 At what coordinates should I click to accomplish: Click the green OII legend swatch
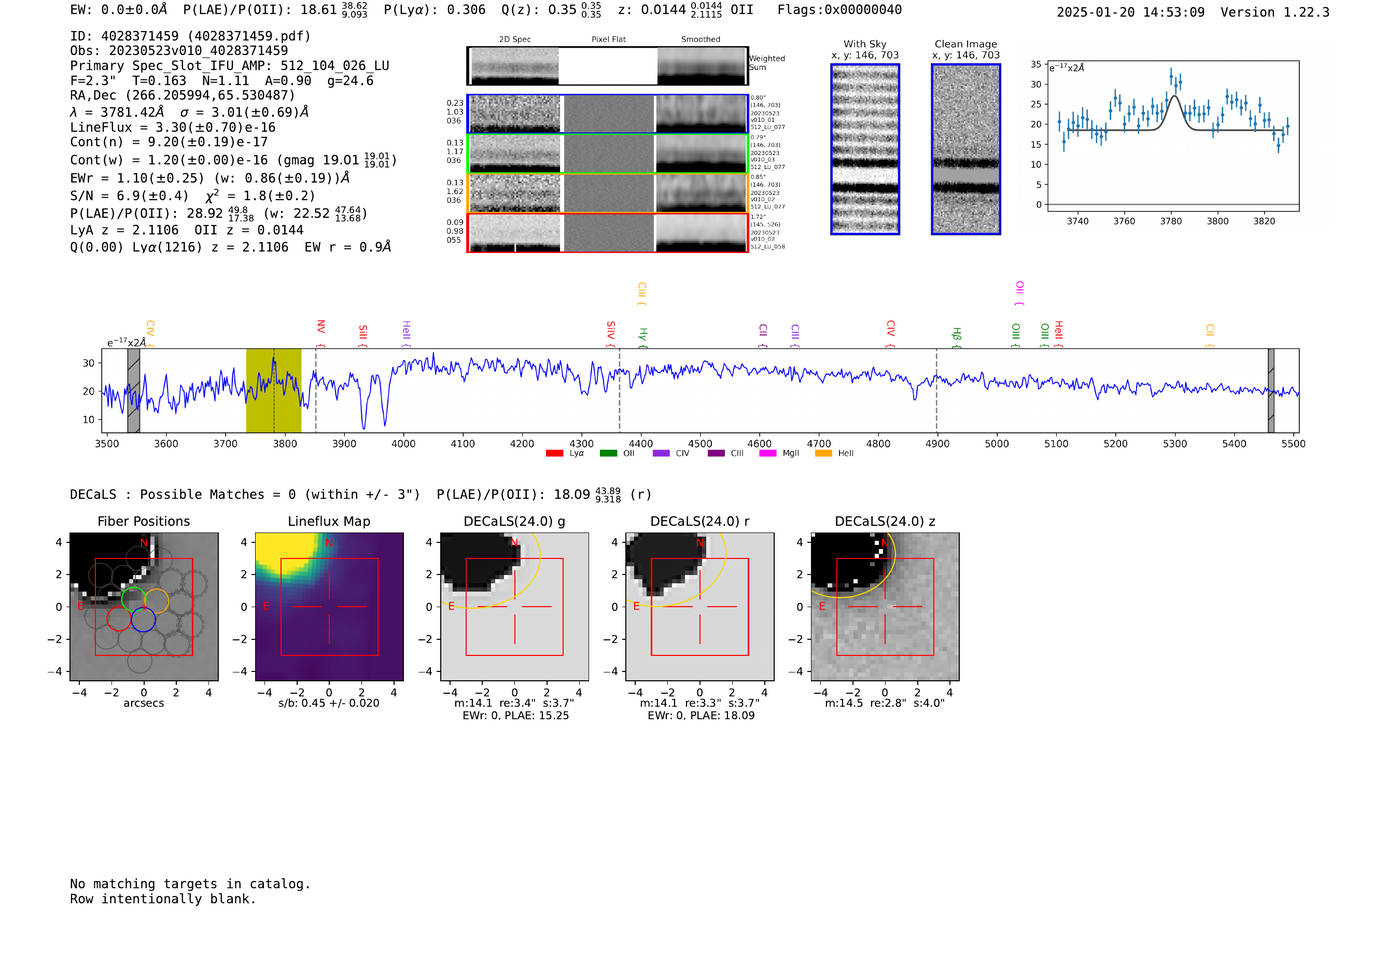point(608,454)
